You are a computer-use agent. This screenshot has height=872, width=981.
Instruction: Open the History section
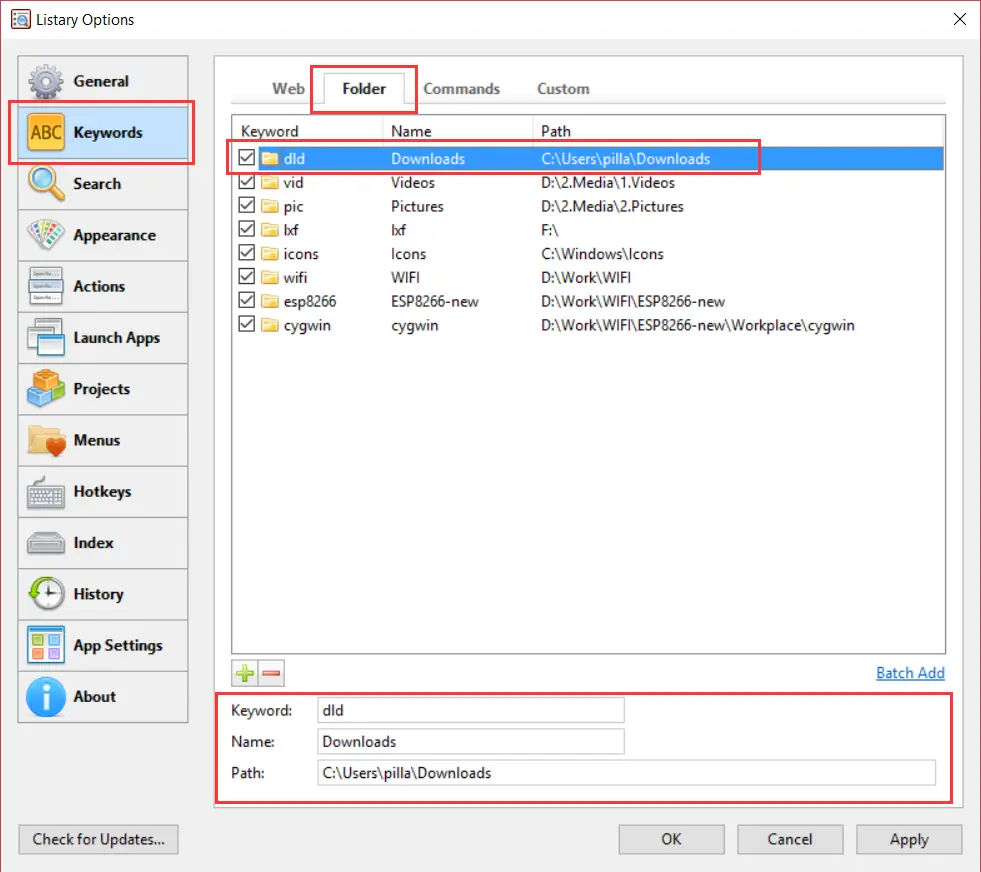(103, 594)
